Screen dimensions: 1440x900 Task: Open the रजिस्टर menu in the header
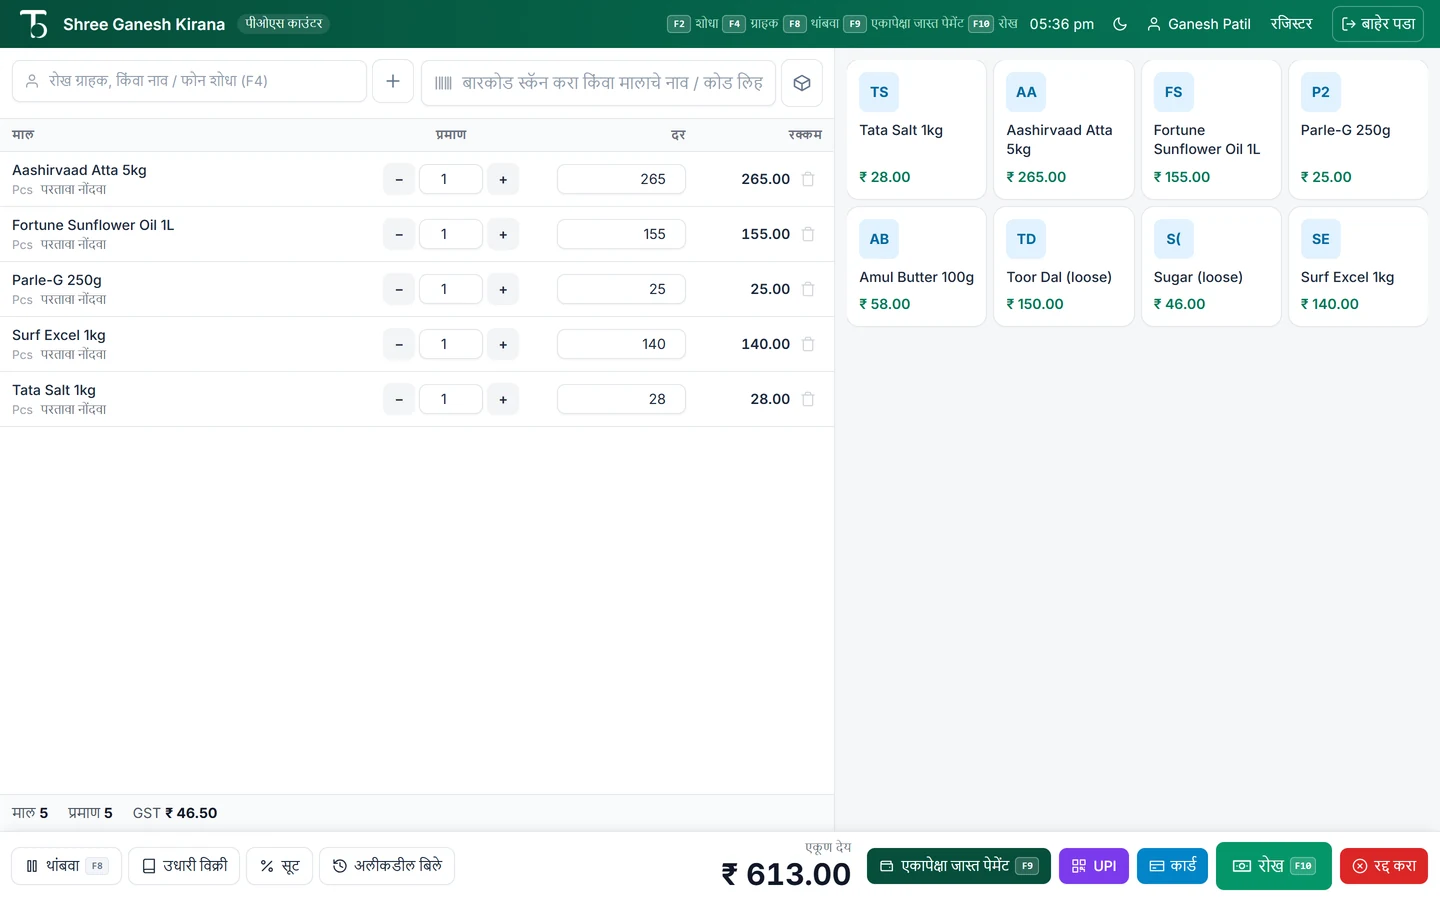click(x=1291, y=24)
